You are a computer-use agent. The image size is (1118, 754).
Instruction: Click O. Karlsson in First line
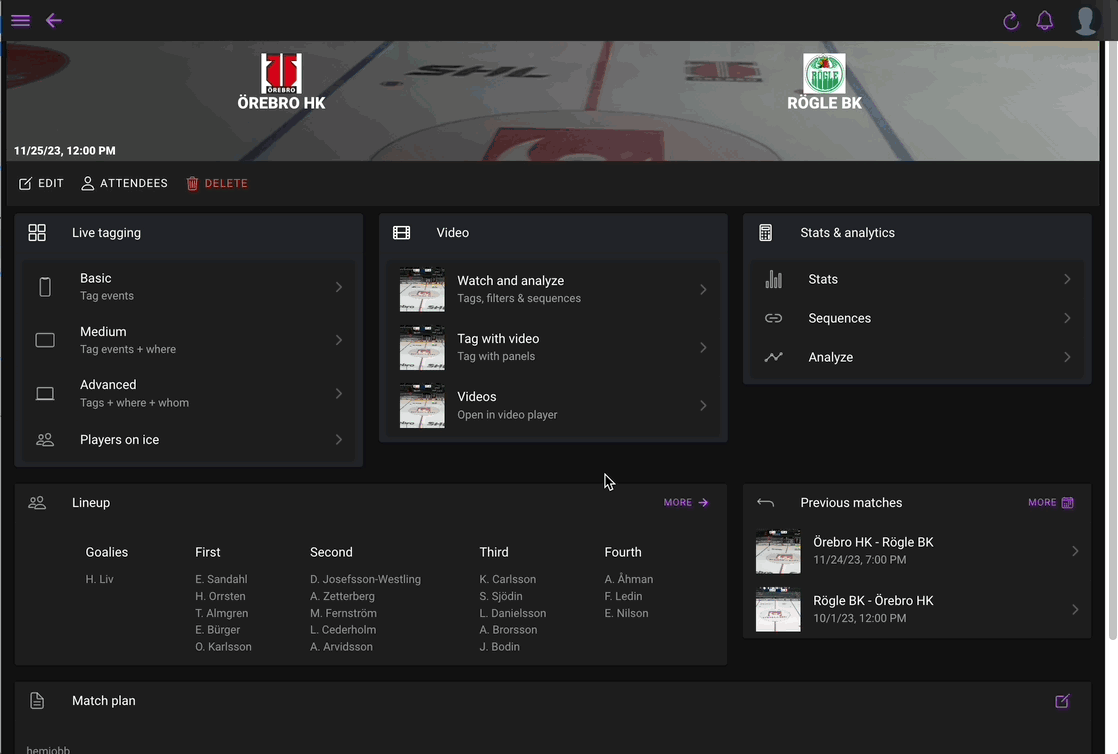[223, 647]
